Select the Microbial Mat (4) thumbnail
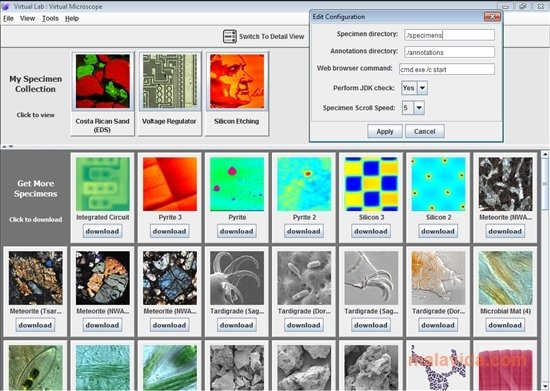The image size is (550, 391). tap(505, 278)
